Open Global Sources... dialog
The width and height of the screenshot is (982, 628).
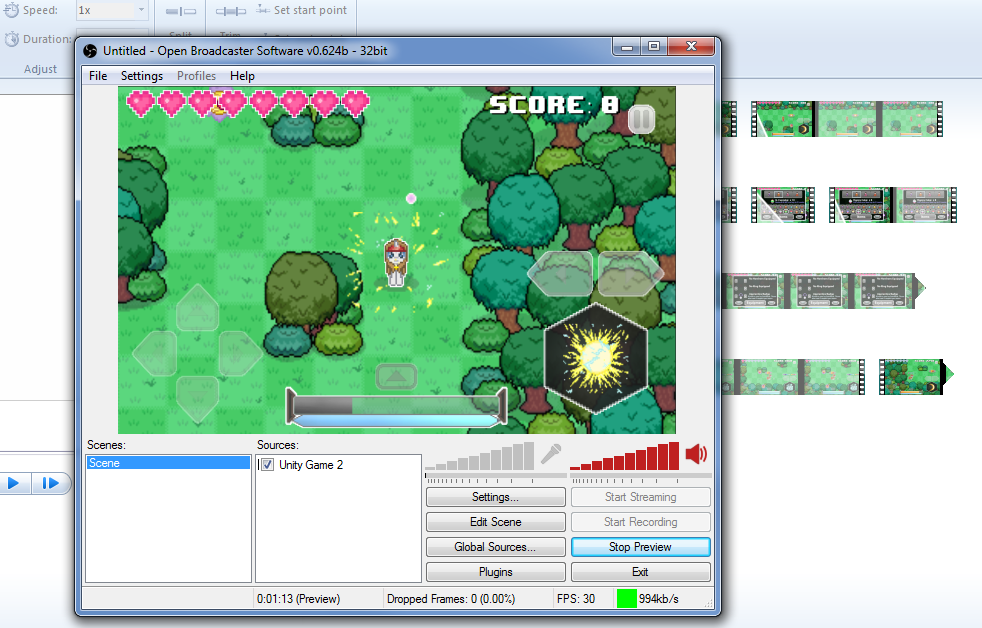pyautogui.click(x=495, y=547)
